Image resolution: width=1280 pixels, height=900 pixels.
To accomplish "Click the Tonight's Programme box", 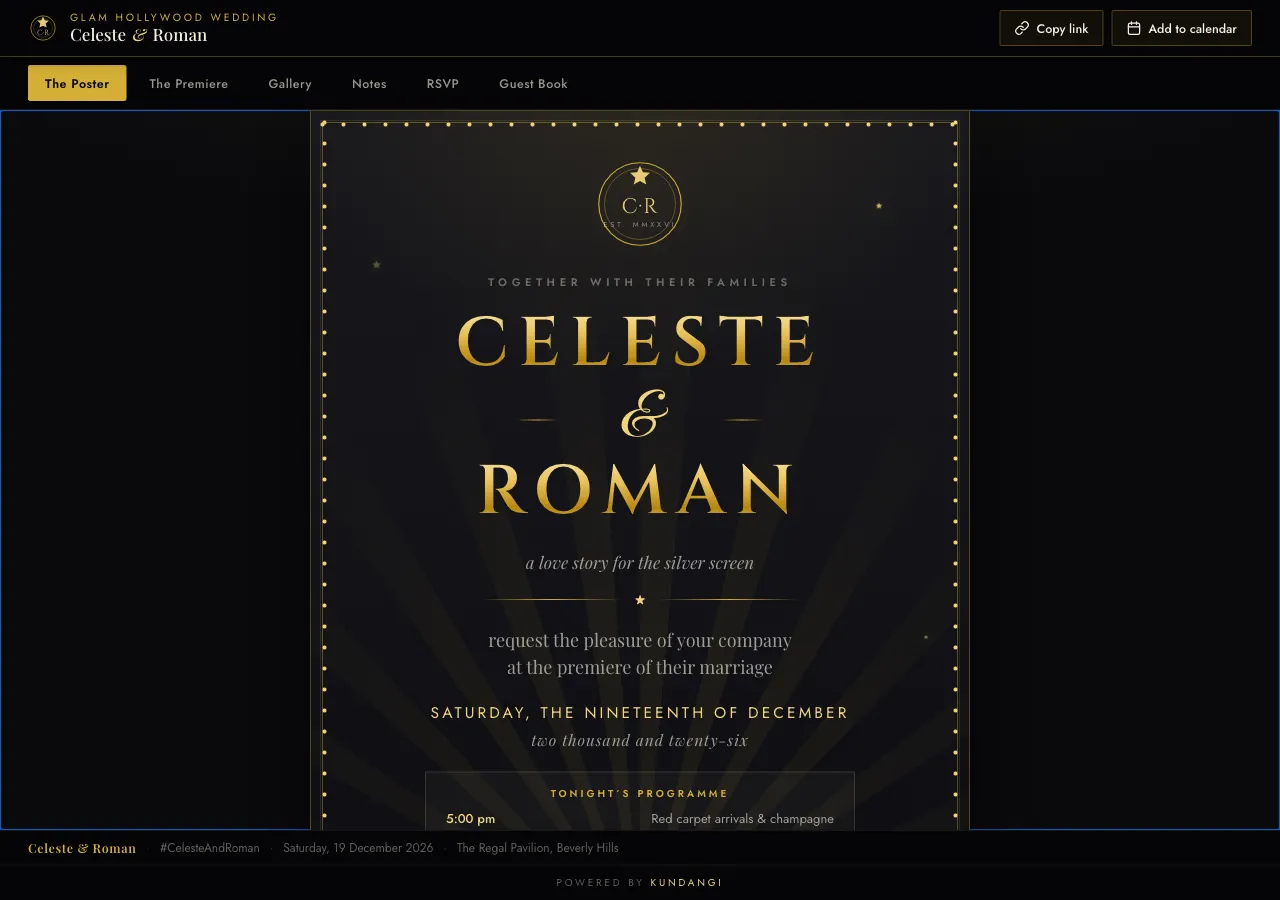I will point(640,801).
